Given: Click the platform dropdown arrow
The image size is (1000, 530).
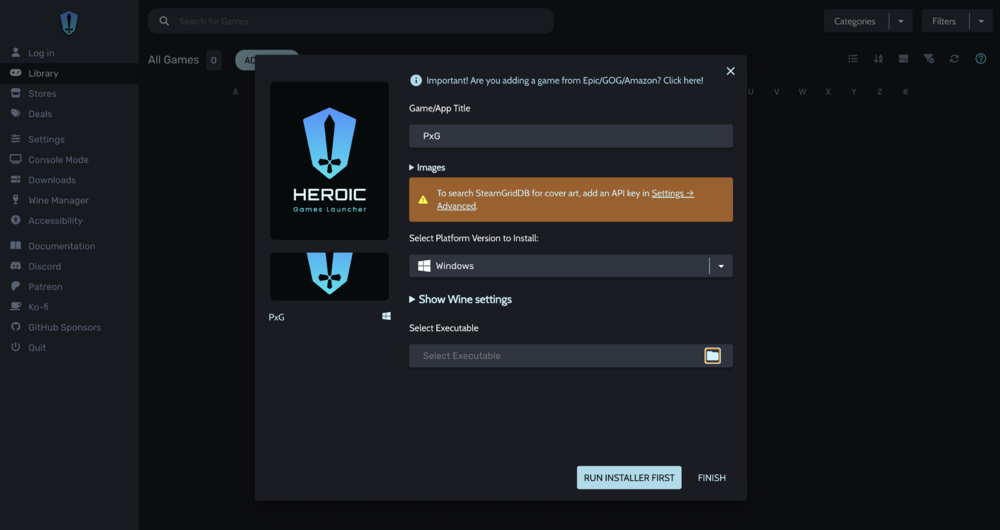Looking at the screenshot, I should tap(721, 266).
